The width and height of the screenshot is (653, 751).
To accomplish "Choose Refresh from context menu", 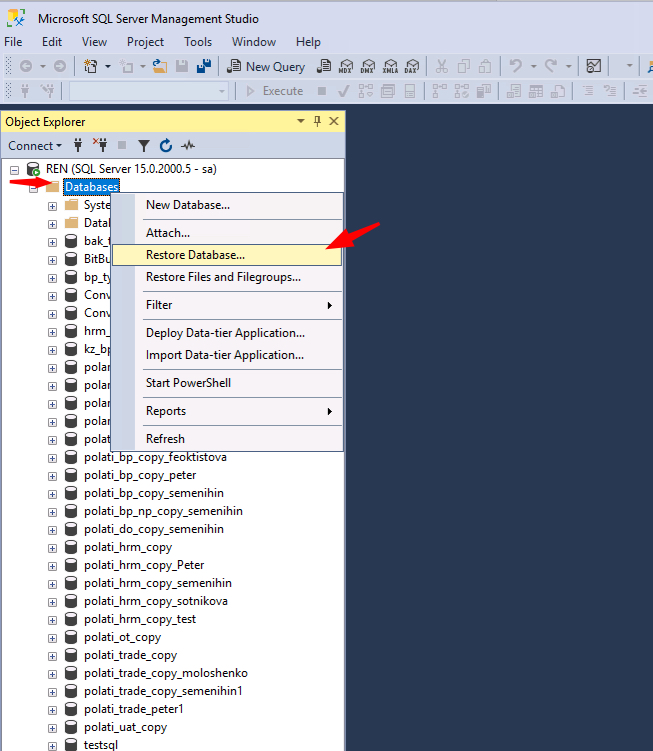I will click(x=227, y=439).
